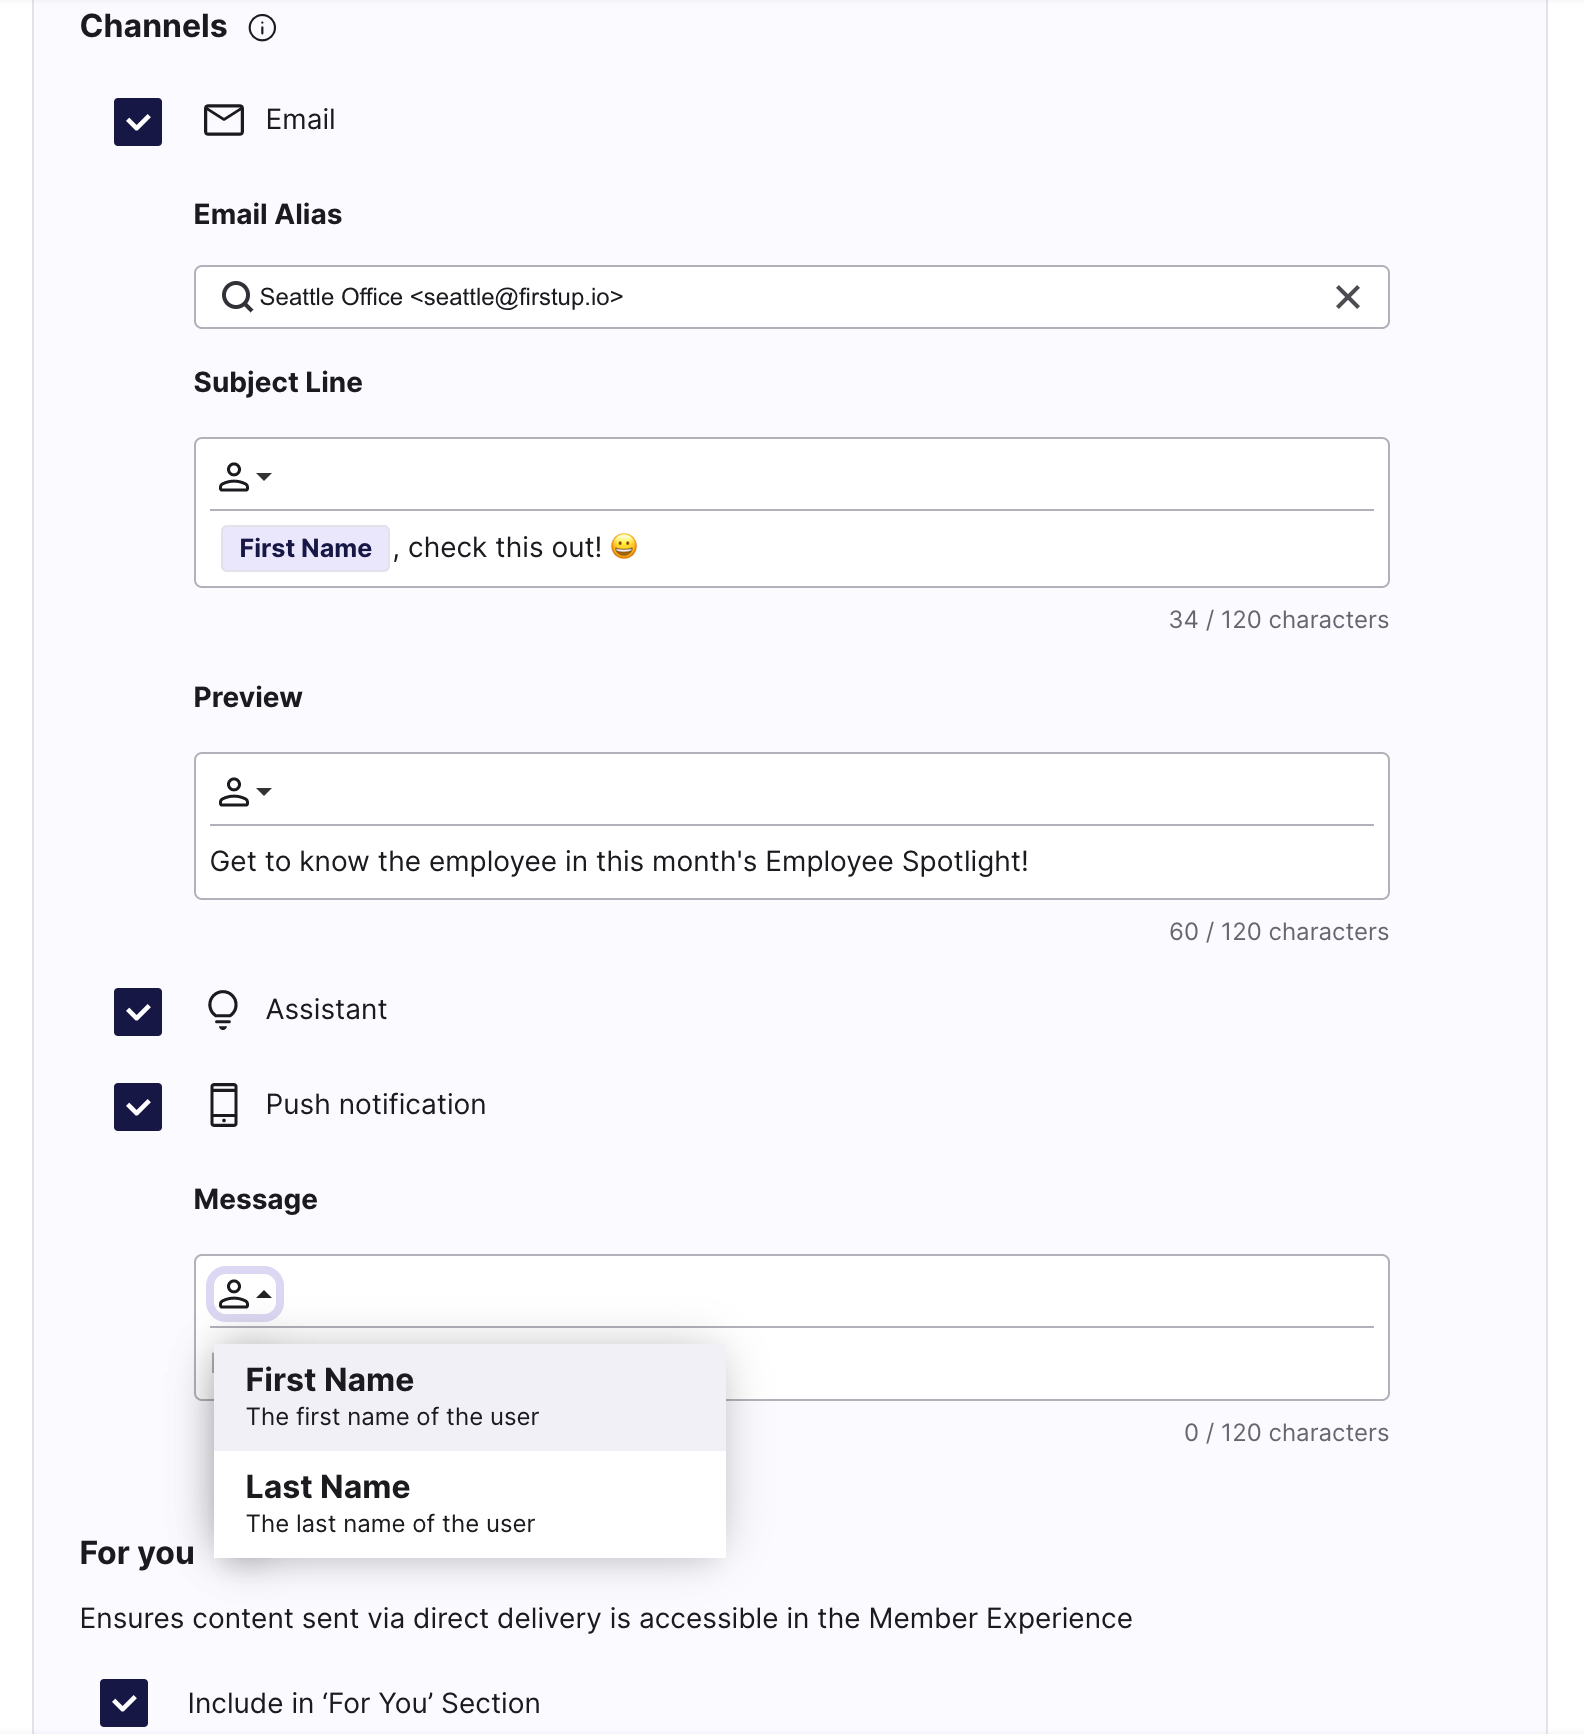Clear the Seattle Office email alias with the X

coord(1347,297)
